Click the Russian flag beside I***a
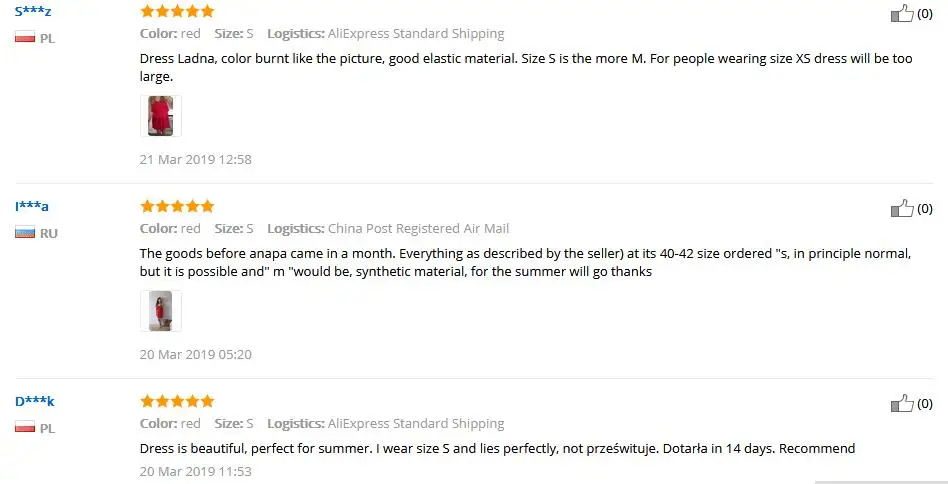Image resolution: width=948 pixels, height=484 pixels. pos(25,233)
